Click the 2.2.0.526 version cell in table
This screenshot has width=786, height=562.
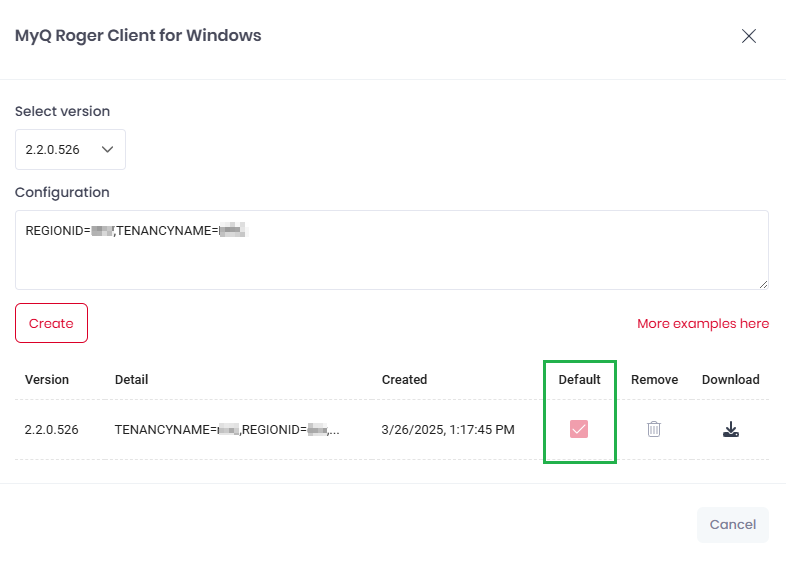[52, 430]
